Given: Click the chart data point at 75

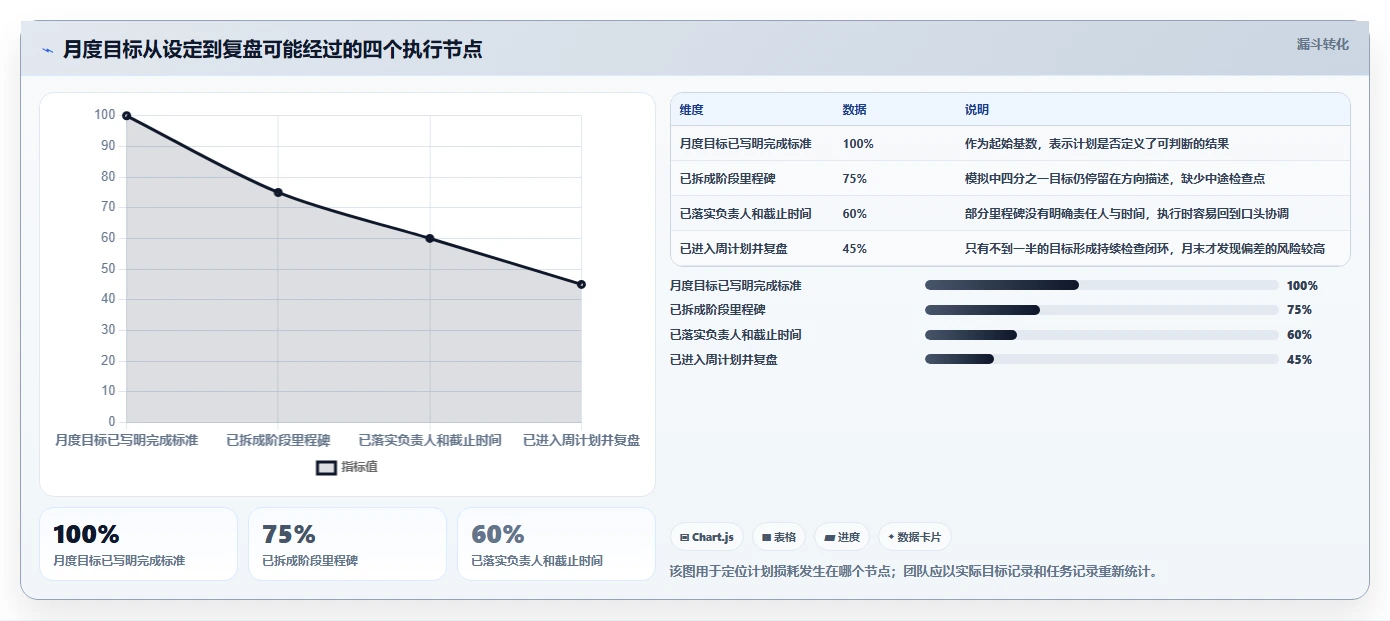Looking at the screenshot, I should click(x=278, y=193).
